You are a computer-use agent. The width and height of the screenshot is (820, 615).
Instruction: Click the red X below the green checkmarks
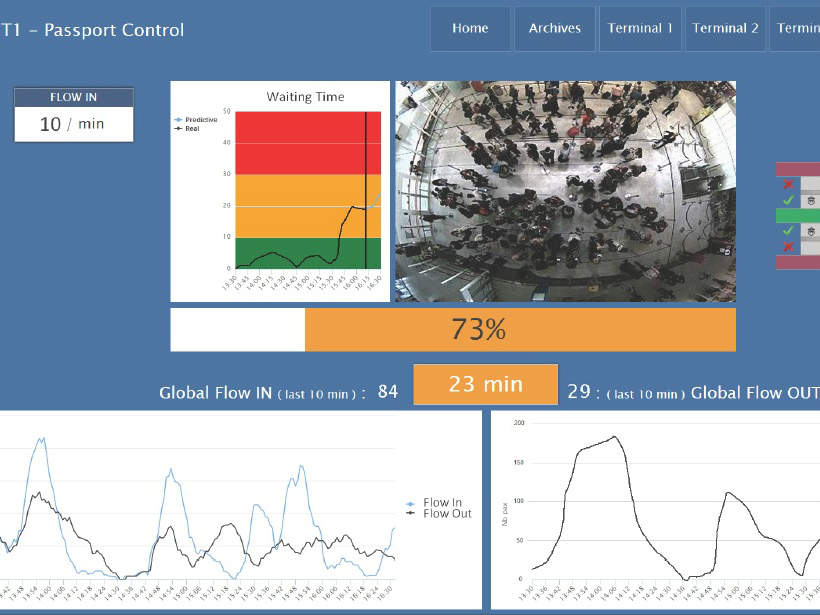click(788, 247)
